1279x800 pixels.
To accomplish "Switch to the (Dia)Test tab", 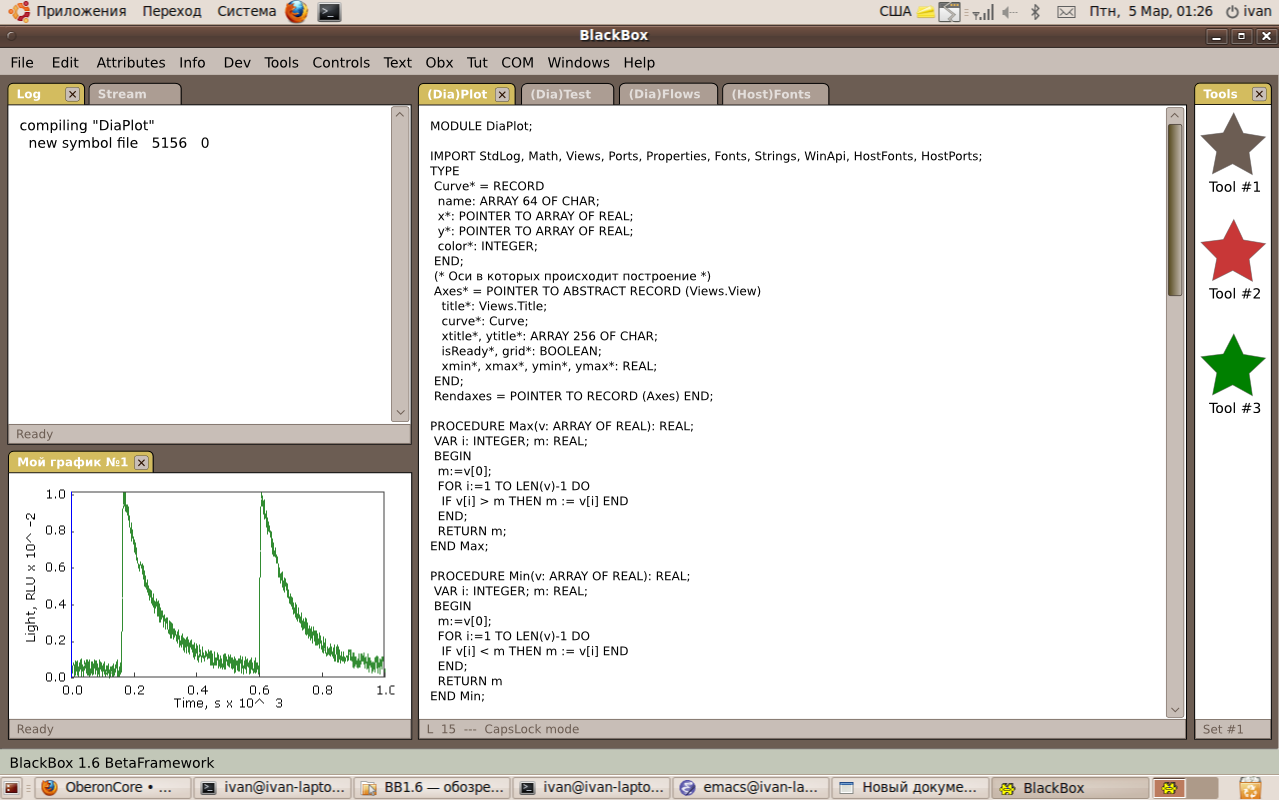I will point(561,94).
